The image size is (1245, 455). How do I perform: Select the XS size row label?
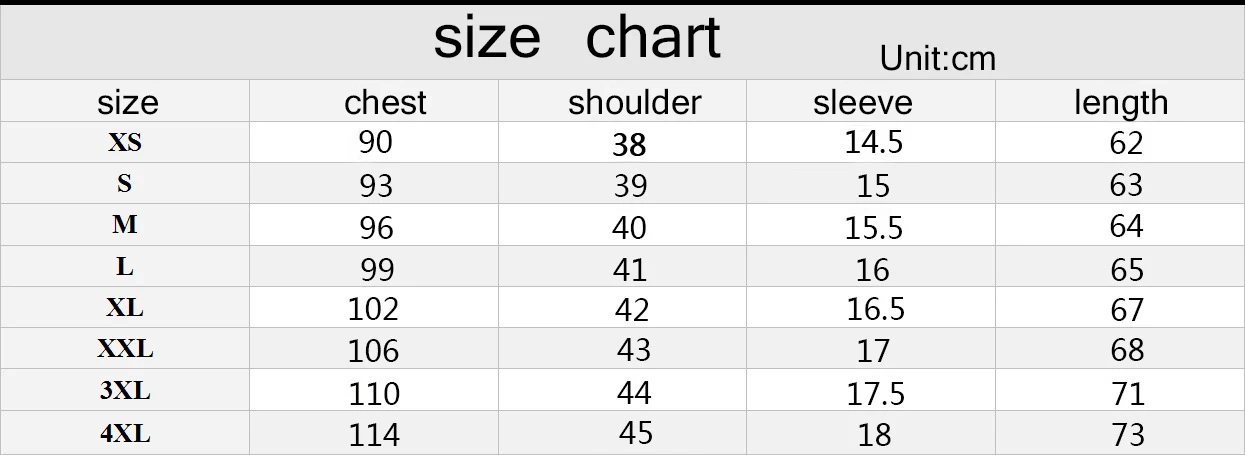point(125,143)
